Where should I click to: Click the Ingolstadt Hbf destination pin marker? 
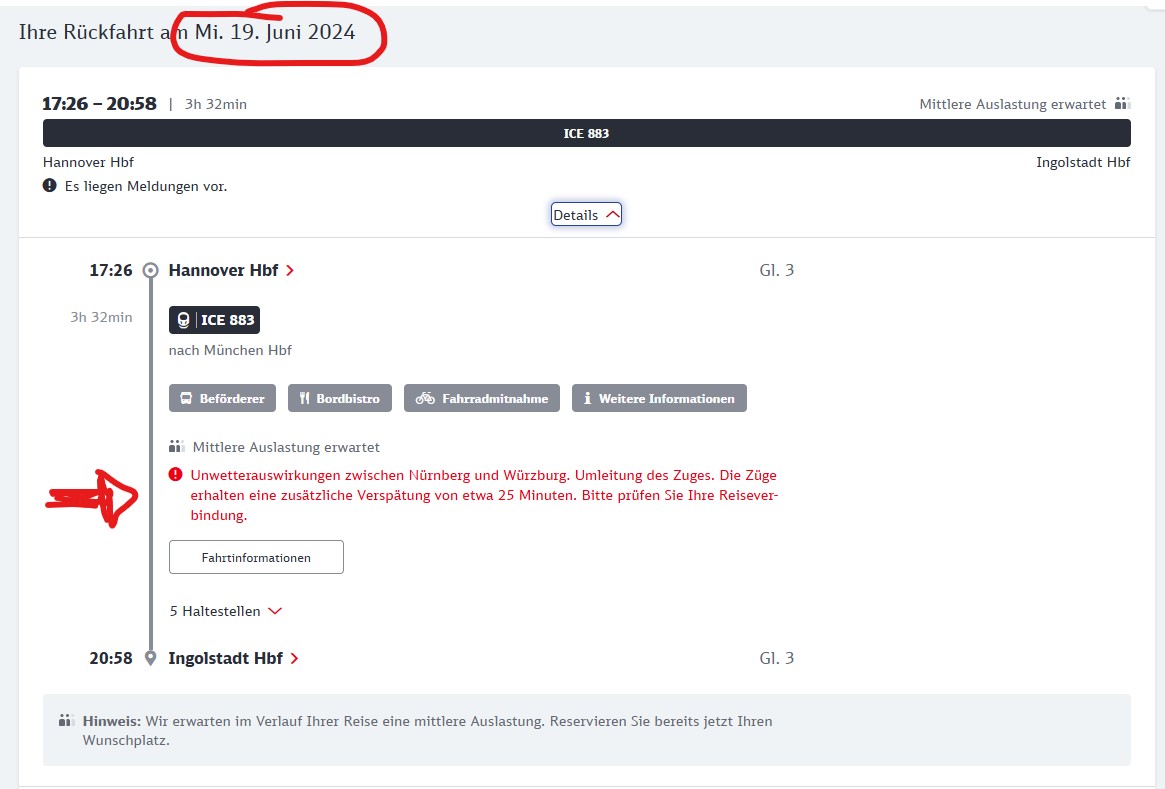151,658
